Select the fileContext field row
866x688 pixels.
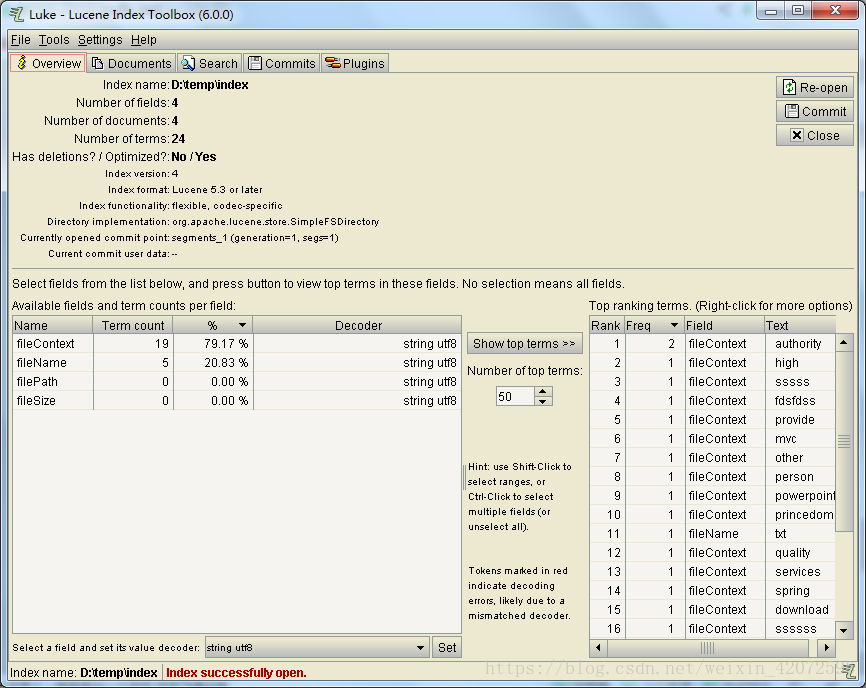point(236,343)
